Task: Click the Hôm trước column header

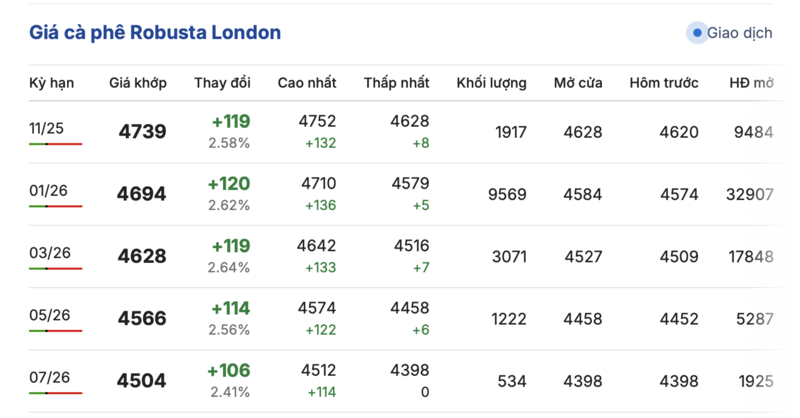Action: pyautogui.click(x=663, y=83)
